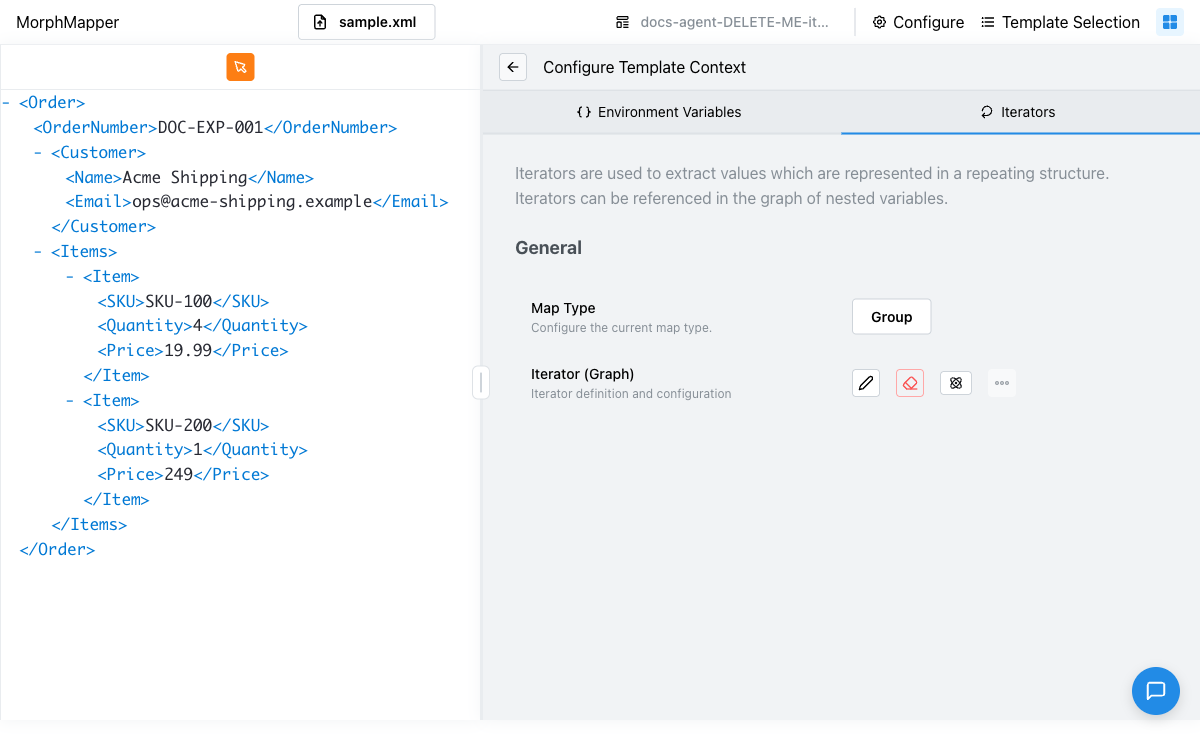Select the SKU value SKU-200
Image resolution: width=1200 pixels, height=735 pixels.
pyautogui.click(x=179, y=426)
